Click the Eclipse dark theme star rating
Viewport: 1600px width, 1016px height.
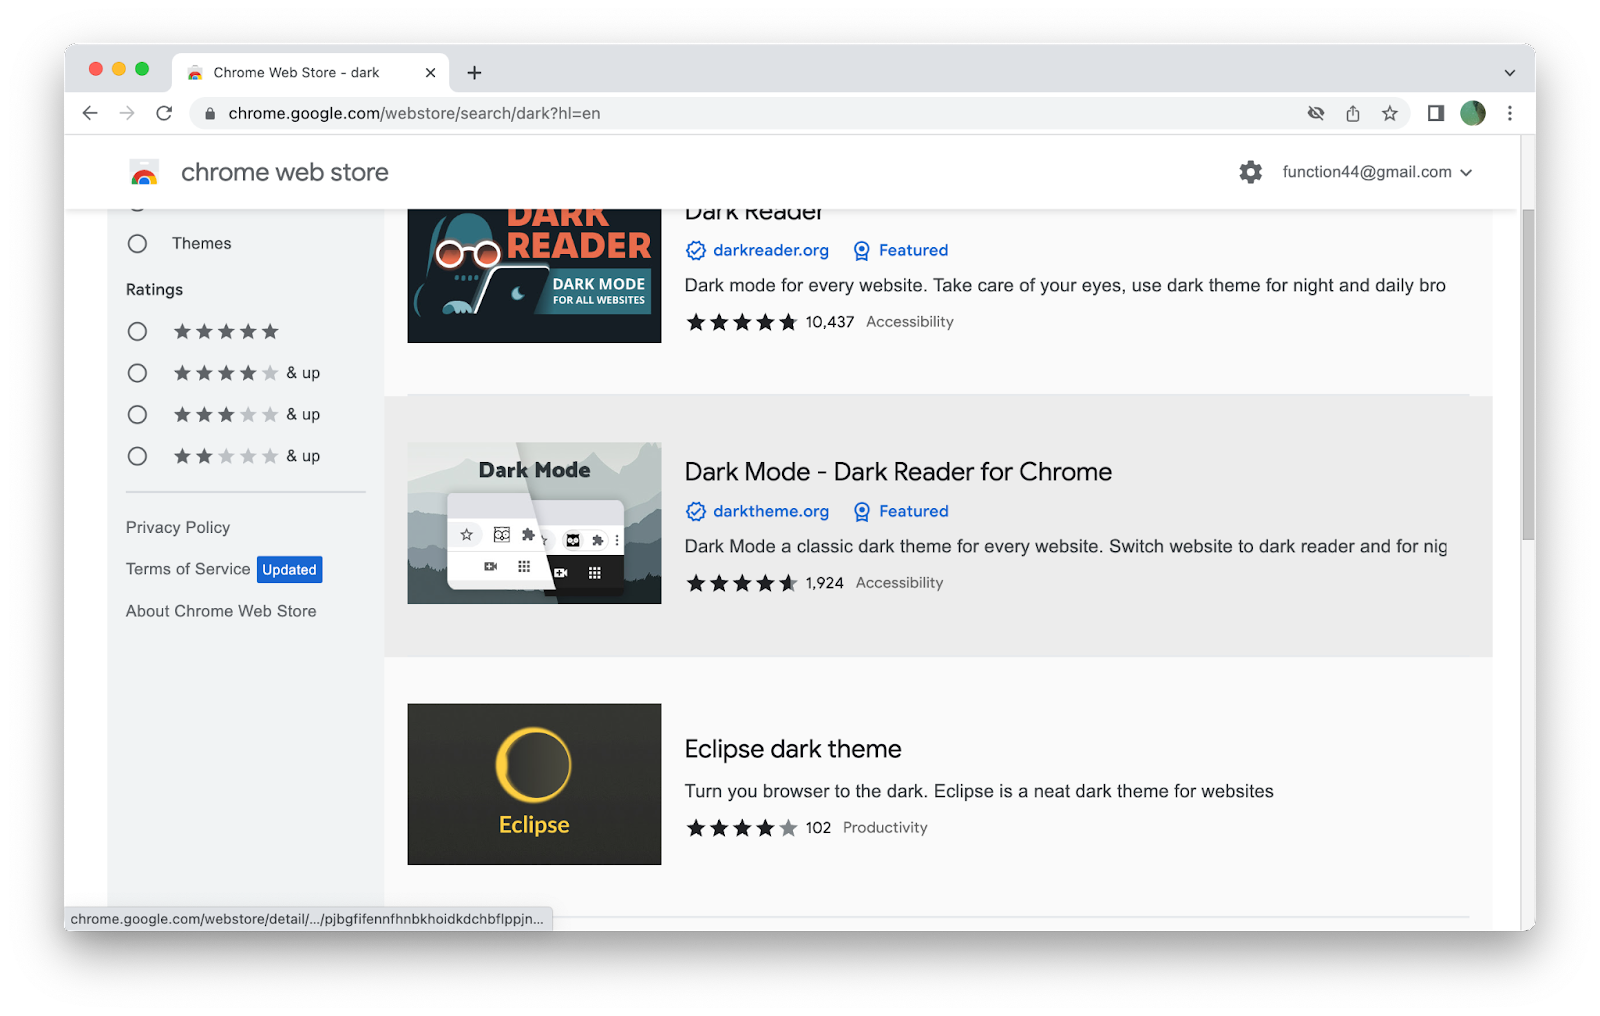pos(741,828)
